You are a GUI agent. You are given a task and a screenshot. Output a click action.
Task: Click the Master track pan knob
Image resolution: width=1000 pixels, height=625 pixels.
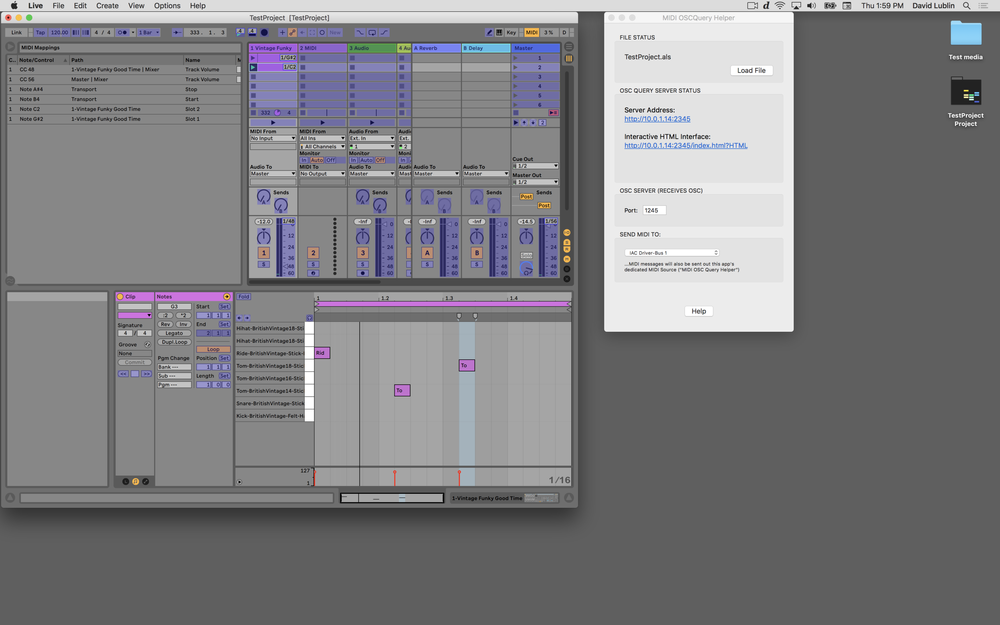coord(526,237)
